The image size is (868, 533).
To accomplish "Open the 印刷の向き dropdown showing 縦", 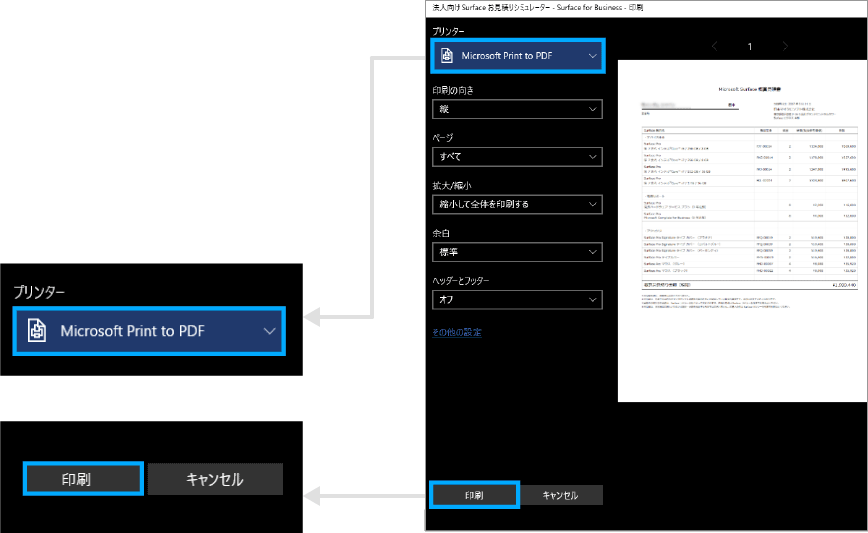I will 517,109.
